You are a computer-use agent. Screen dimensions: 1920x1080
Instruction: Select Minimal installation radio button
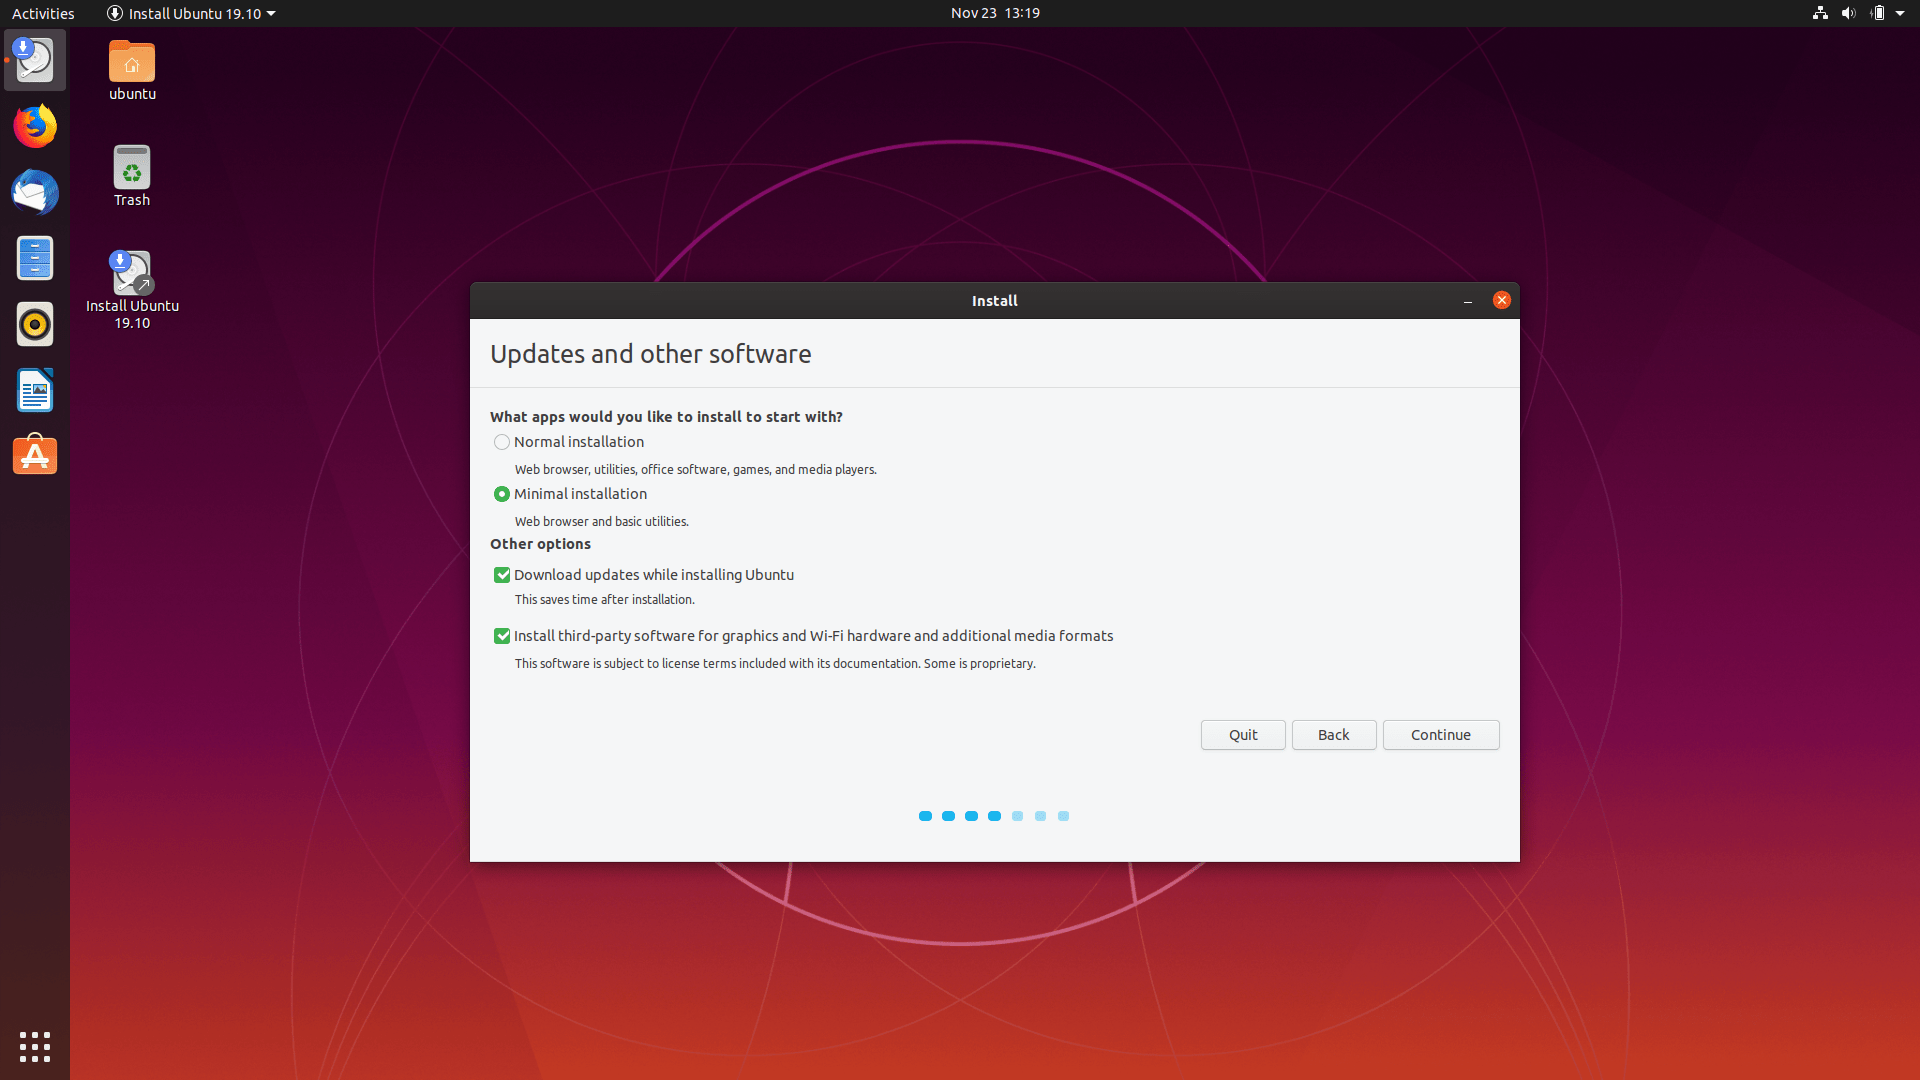(x=502, y=494)
